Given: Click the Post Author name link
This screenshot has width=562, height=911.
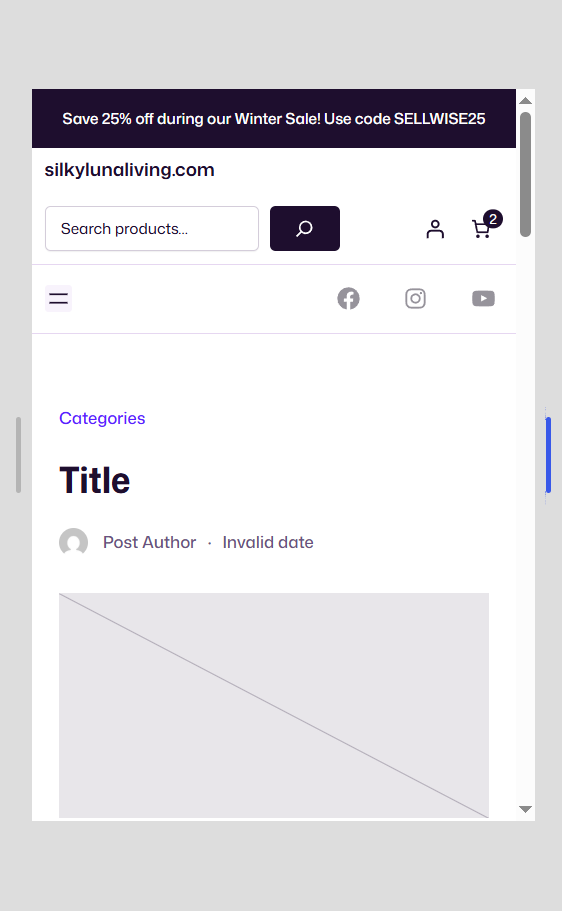Looking at the screenshot, I should click(149, 542).
